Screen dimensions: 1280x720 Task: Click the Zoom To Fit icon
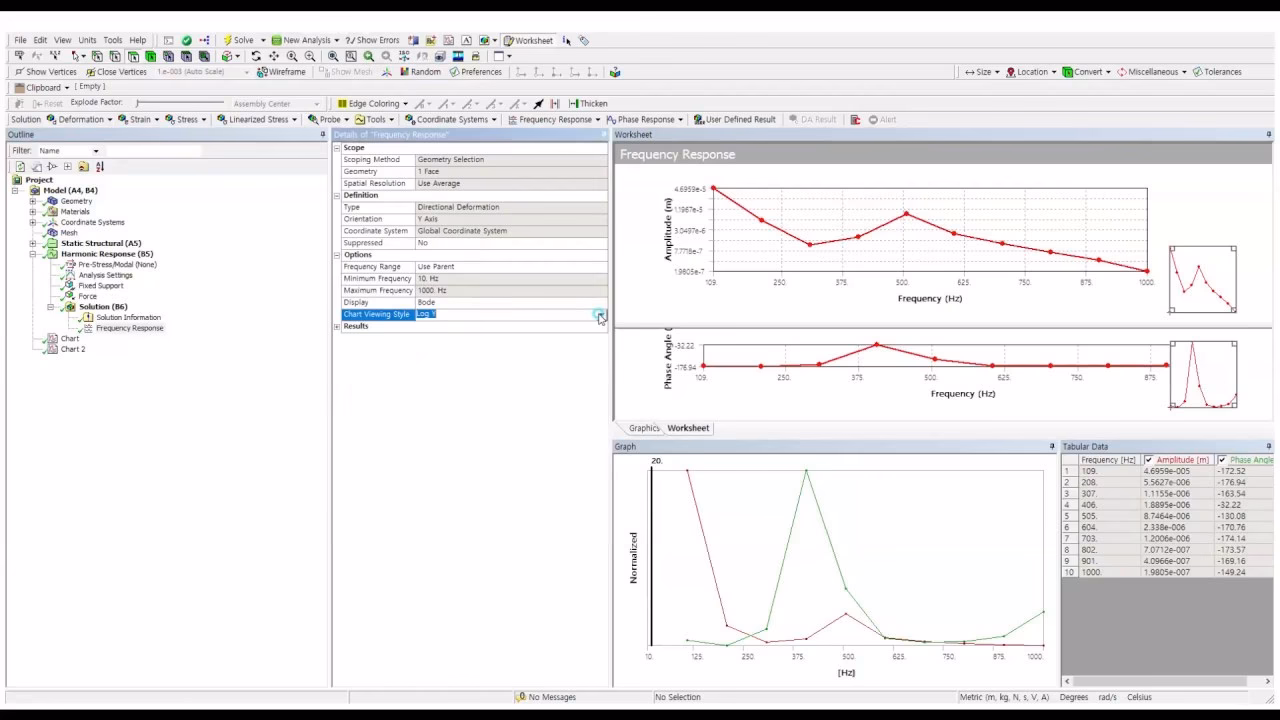[333, 57]
